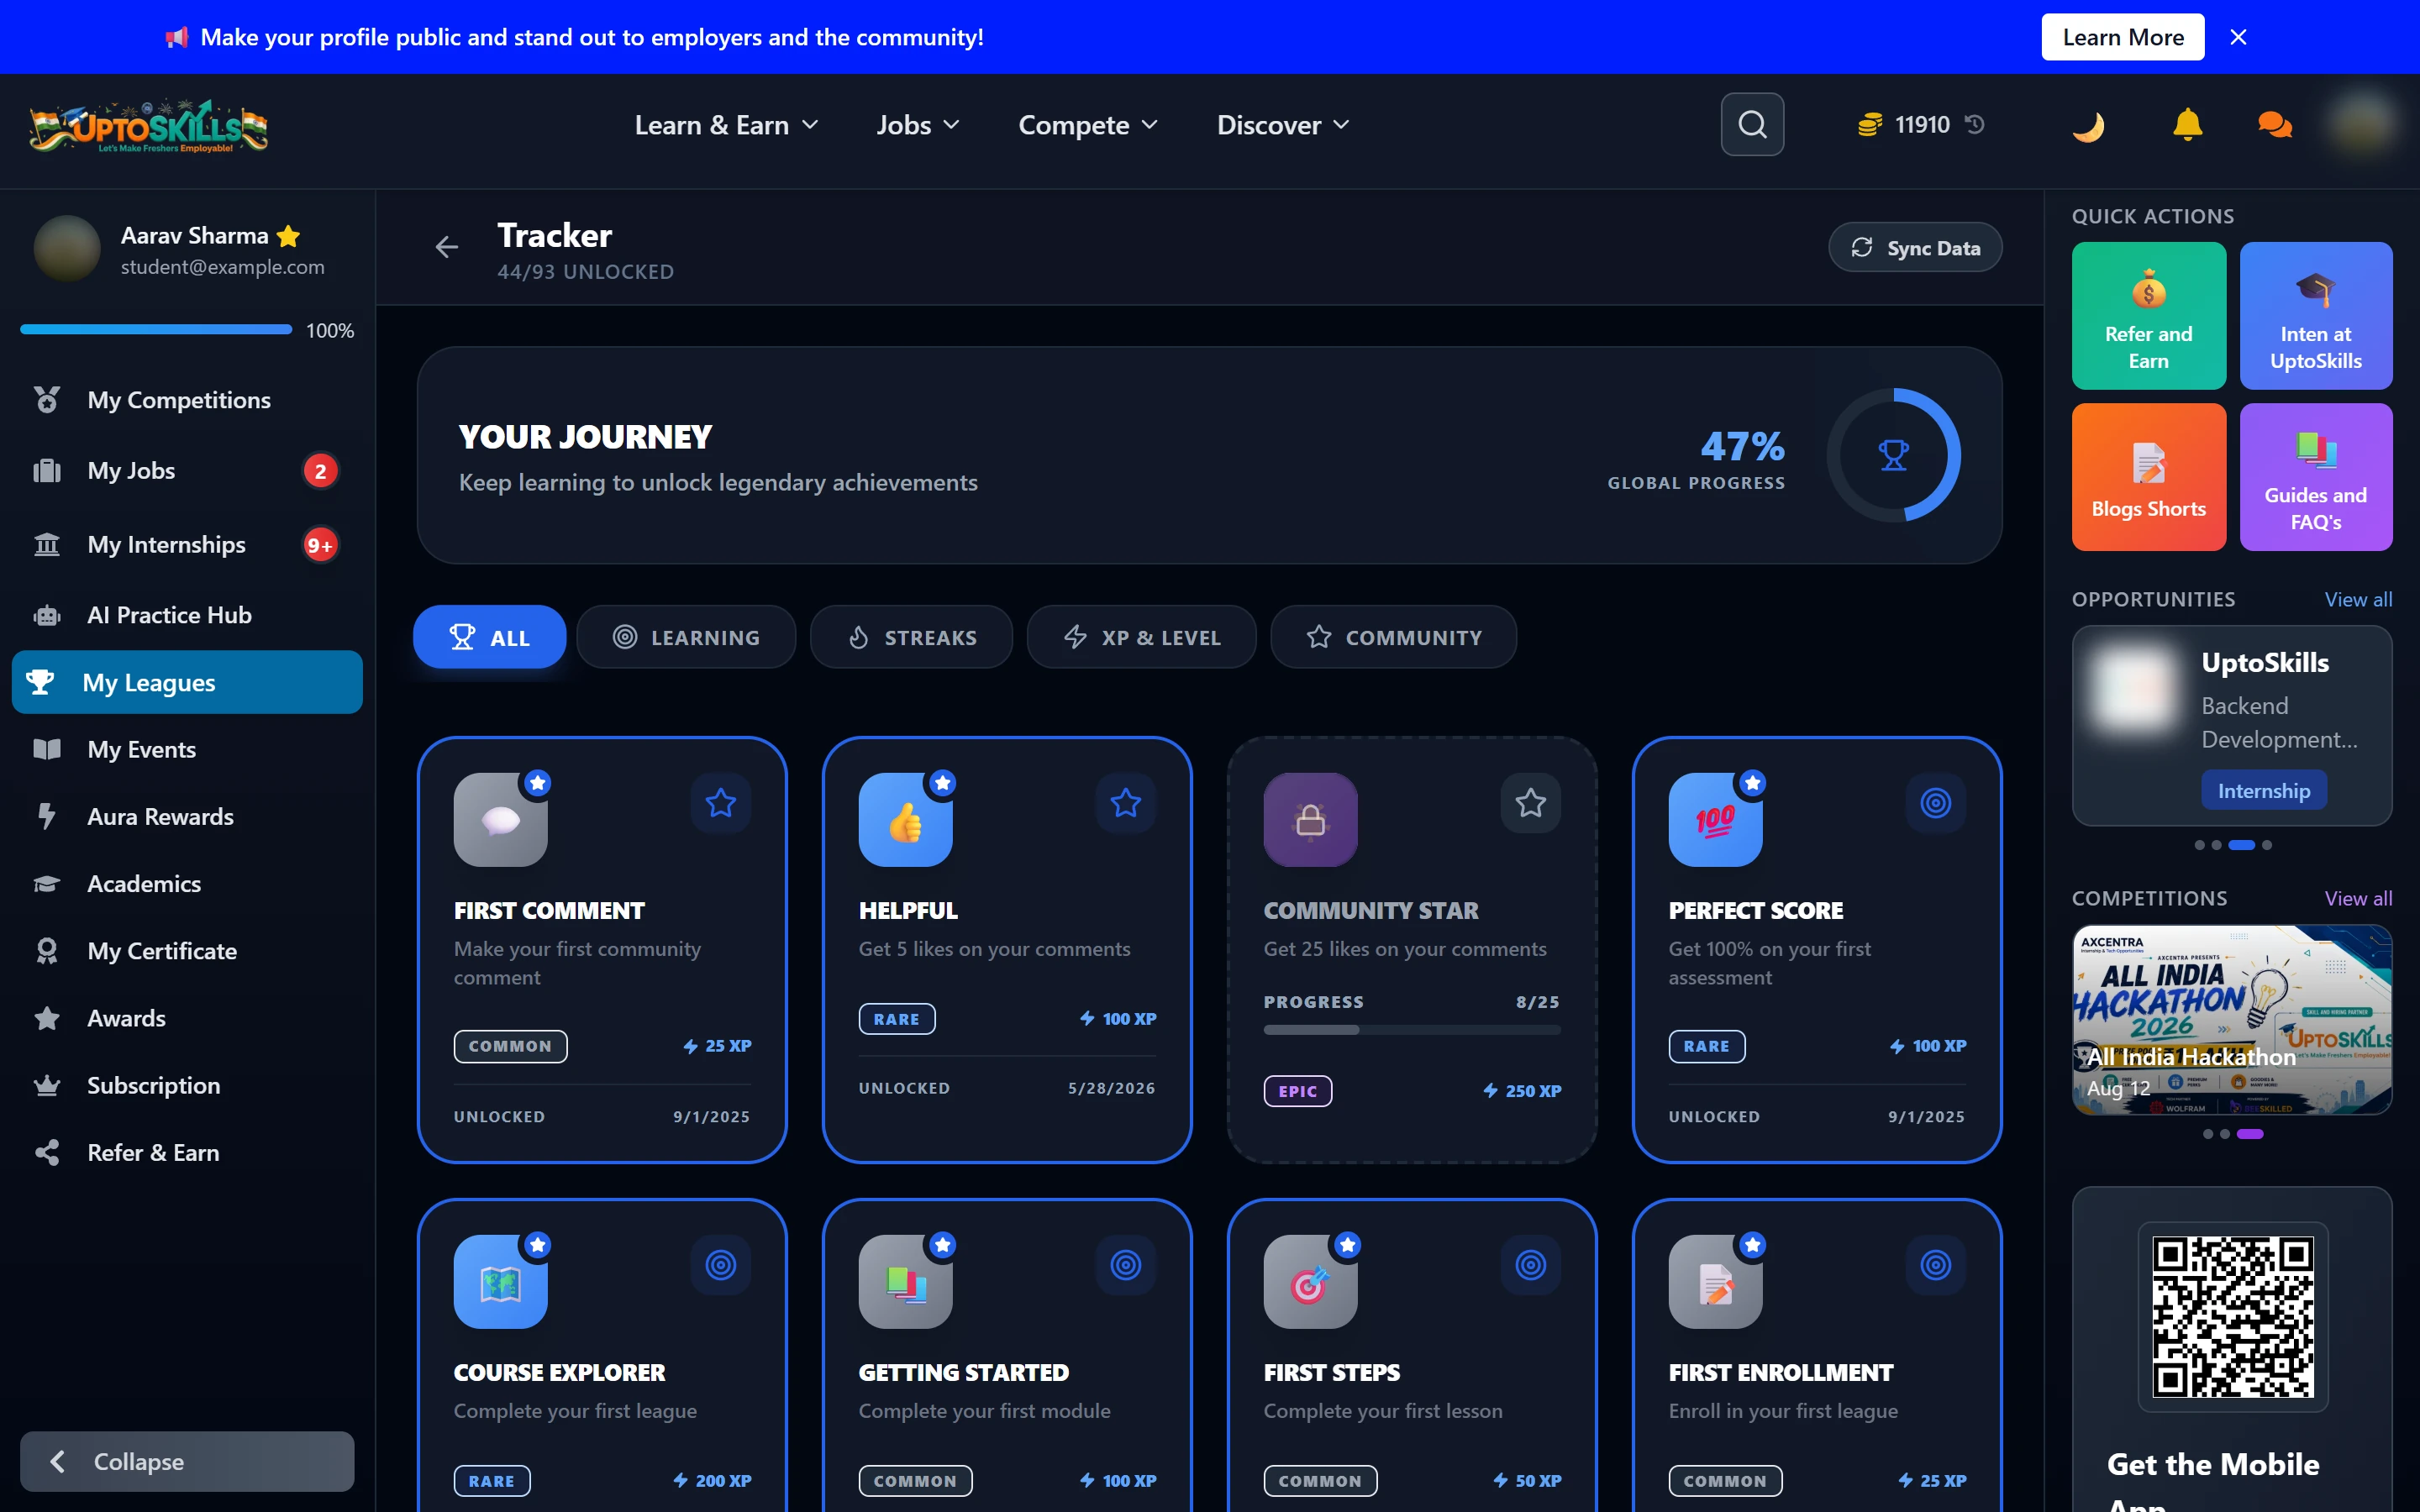Click Course Explorer map badge icon
The image size is (2420, 1512).
point(500,1282)
